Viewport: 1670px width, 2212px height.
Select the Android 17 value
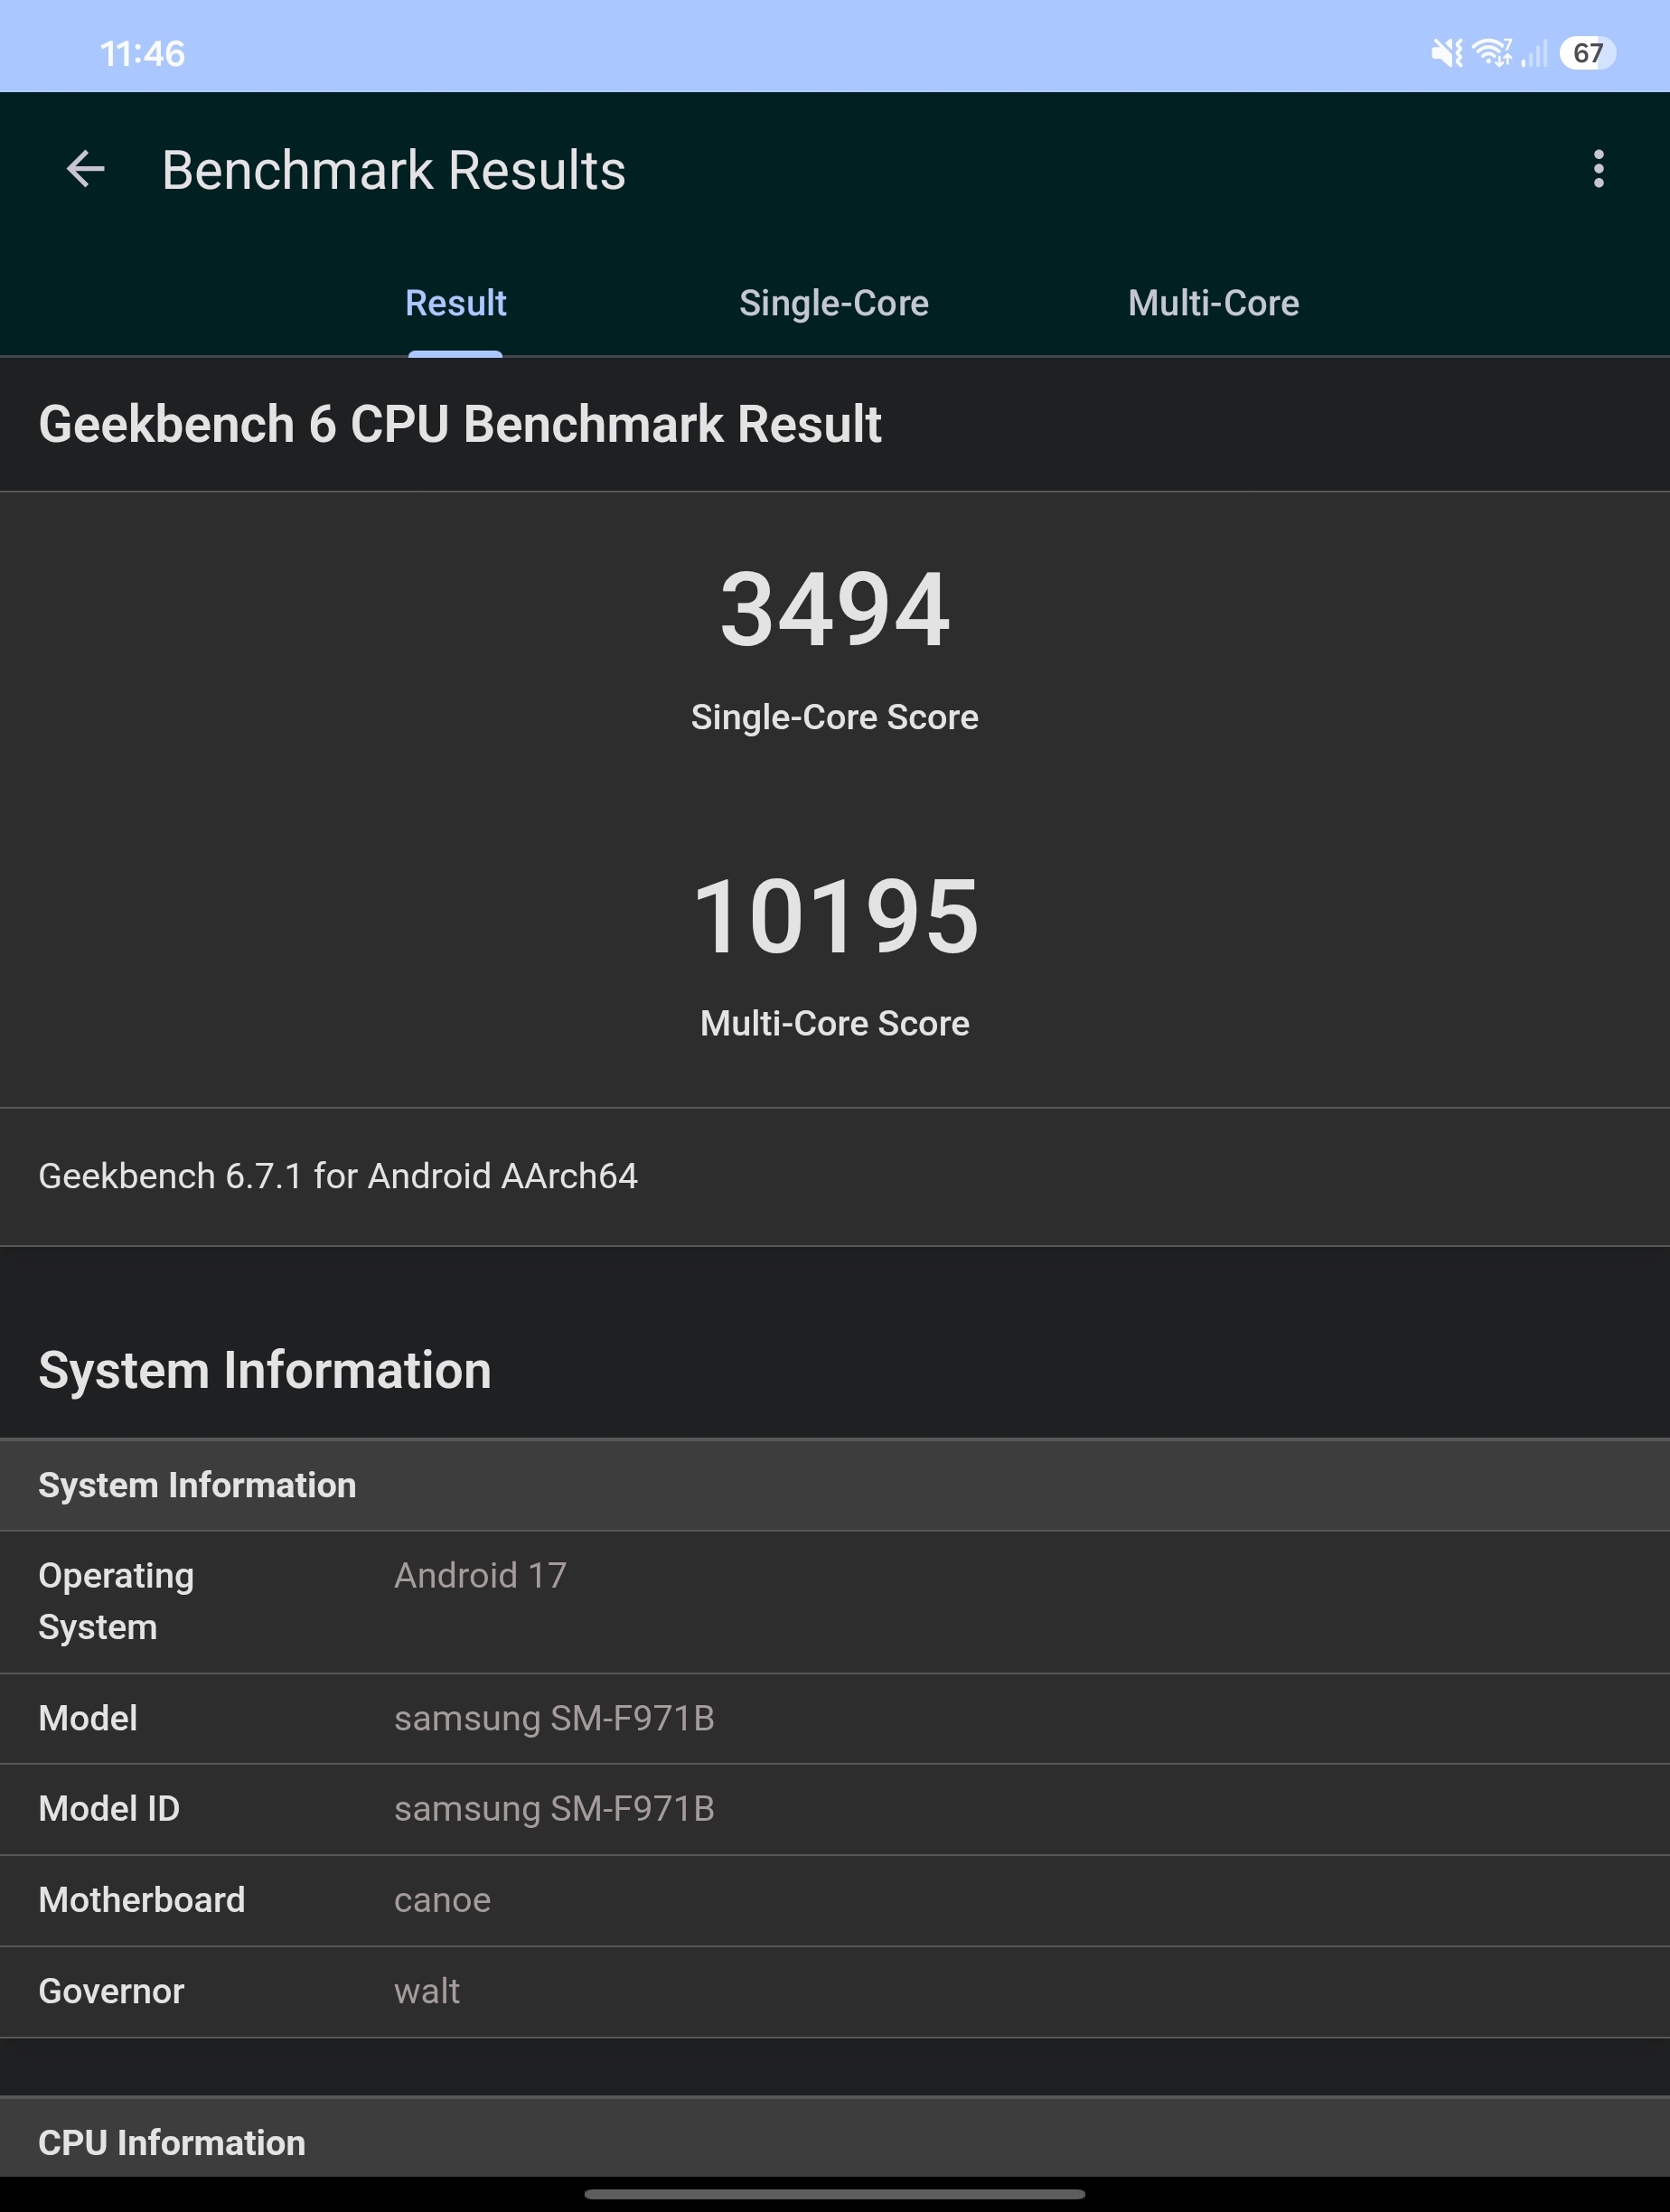coord(480,1575)
